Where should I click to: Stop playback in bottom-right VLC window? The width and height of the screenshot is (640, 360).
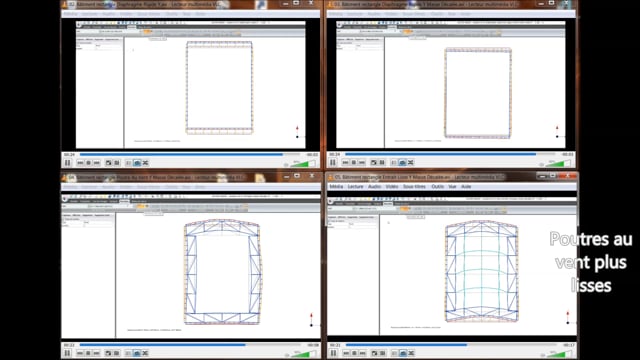click(354, 353)
